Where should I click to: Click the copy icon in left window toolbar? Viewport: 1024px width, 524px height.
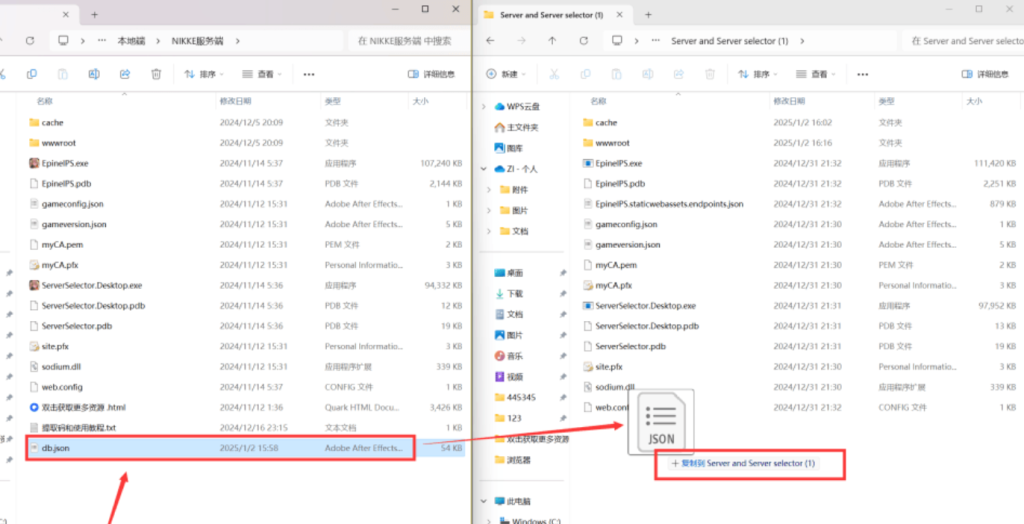click(32, 74)
